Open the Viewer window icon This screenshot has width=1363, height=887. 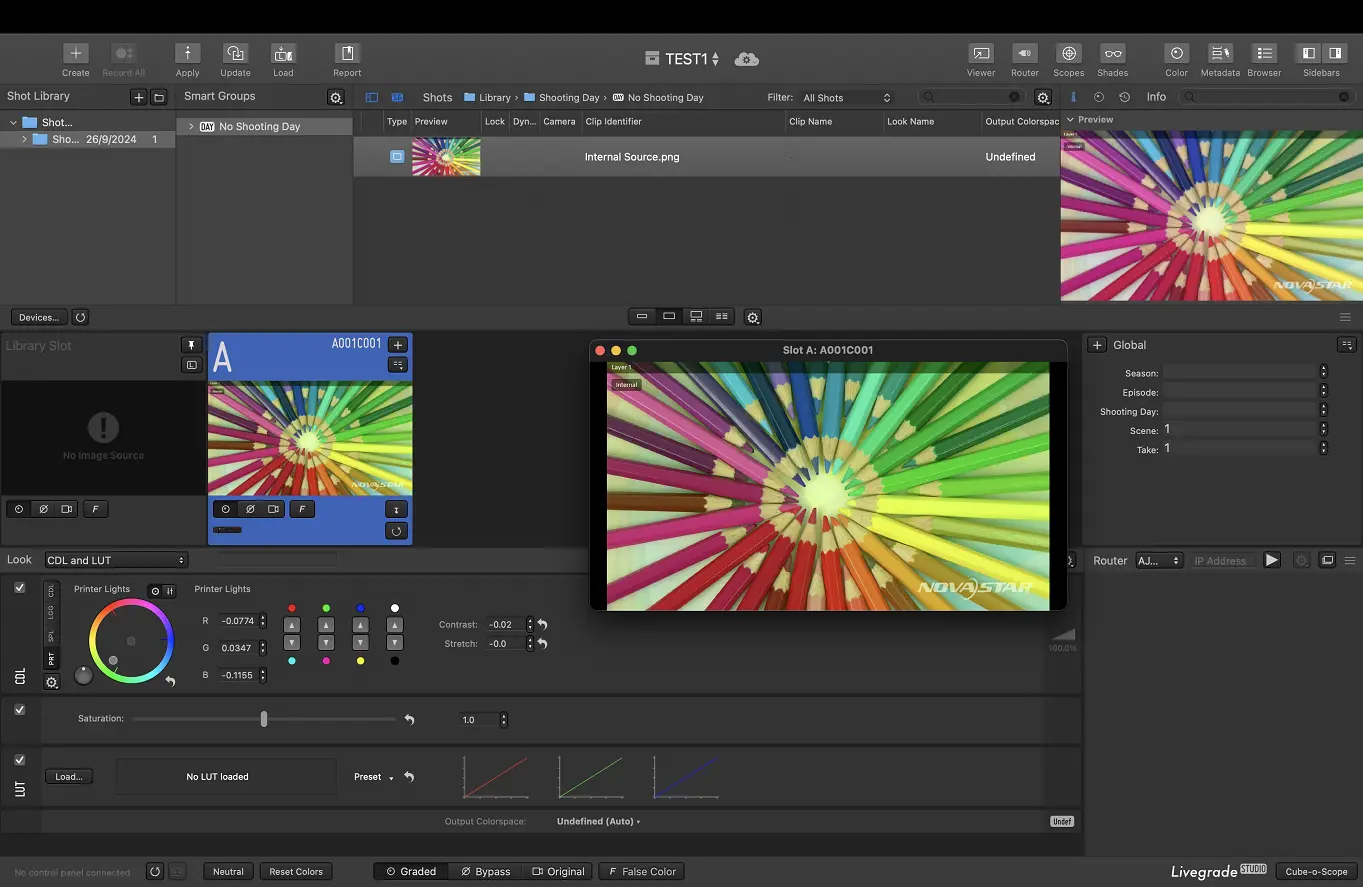pos(981,54)
